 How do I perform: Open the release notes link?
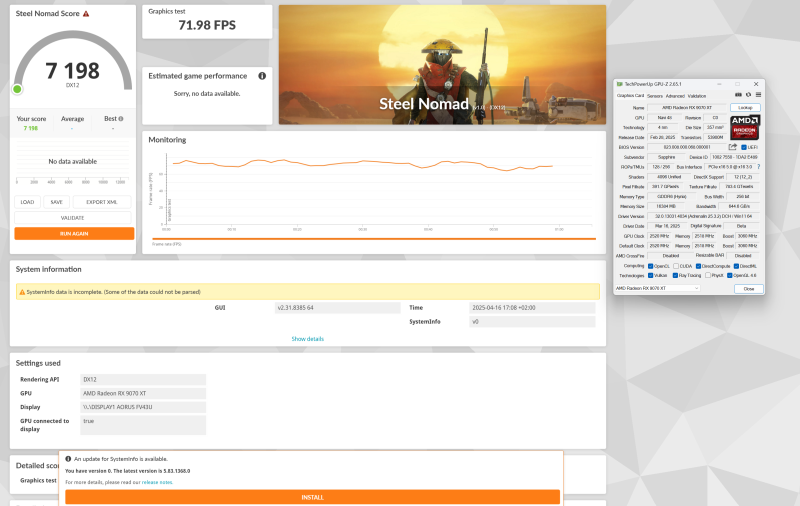click(x=159, y=482)
